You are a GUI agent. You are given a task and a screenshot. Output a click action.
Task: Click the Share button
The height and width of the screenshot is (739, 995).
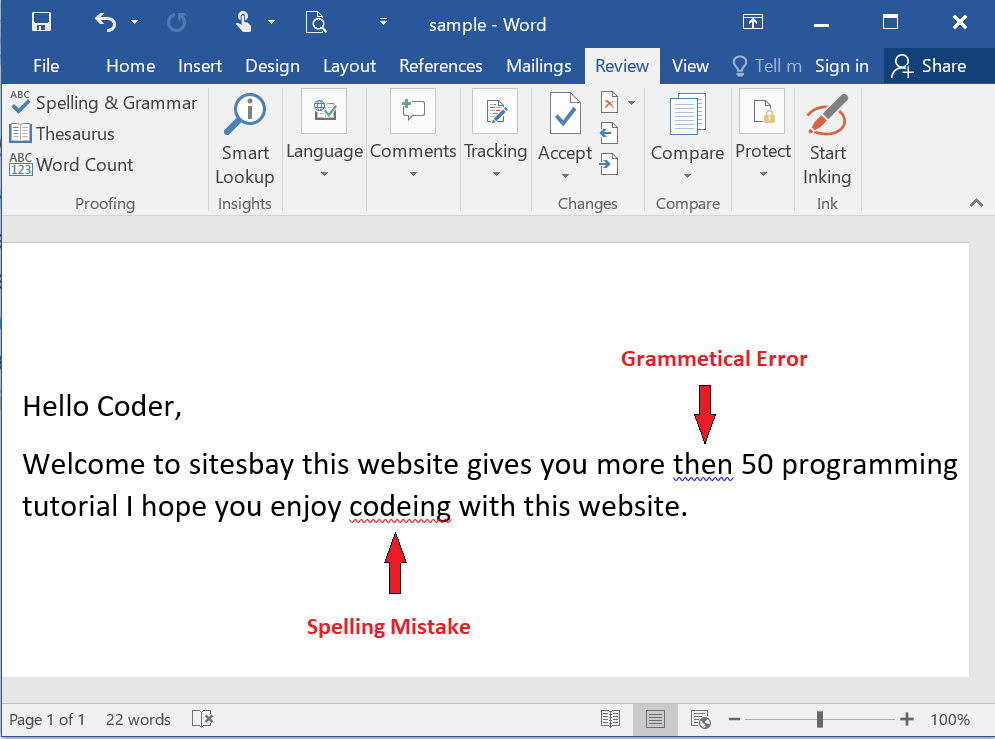point(929,66)
